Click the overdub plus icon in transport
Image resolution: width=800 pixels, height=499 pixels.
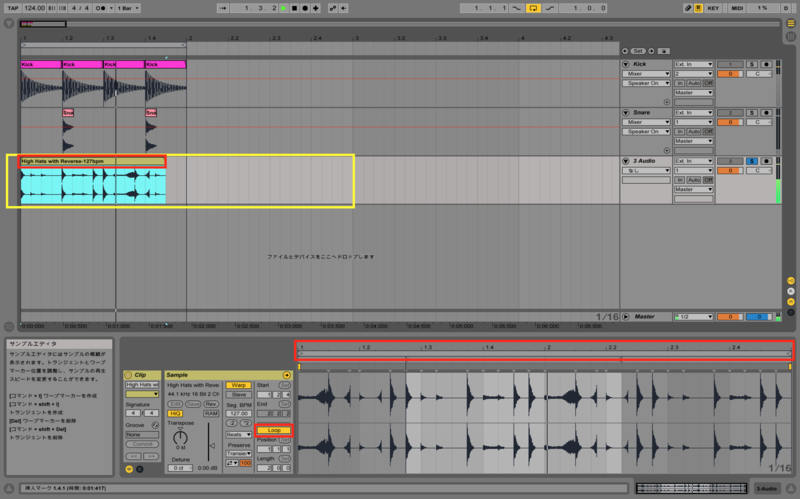[x=316, y=8]
